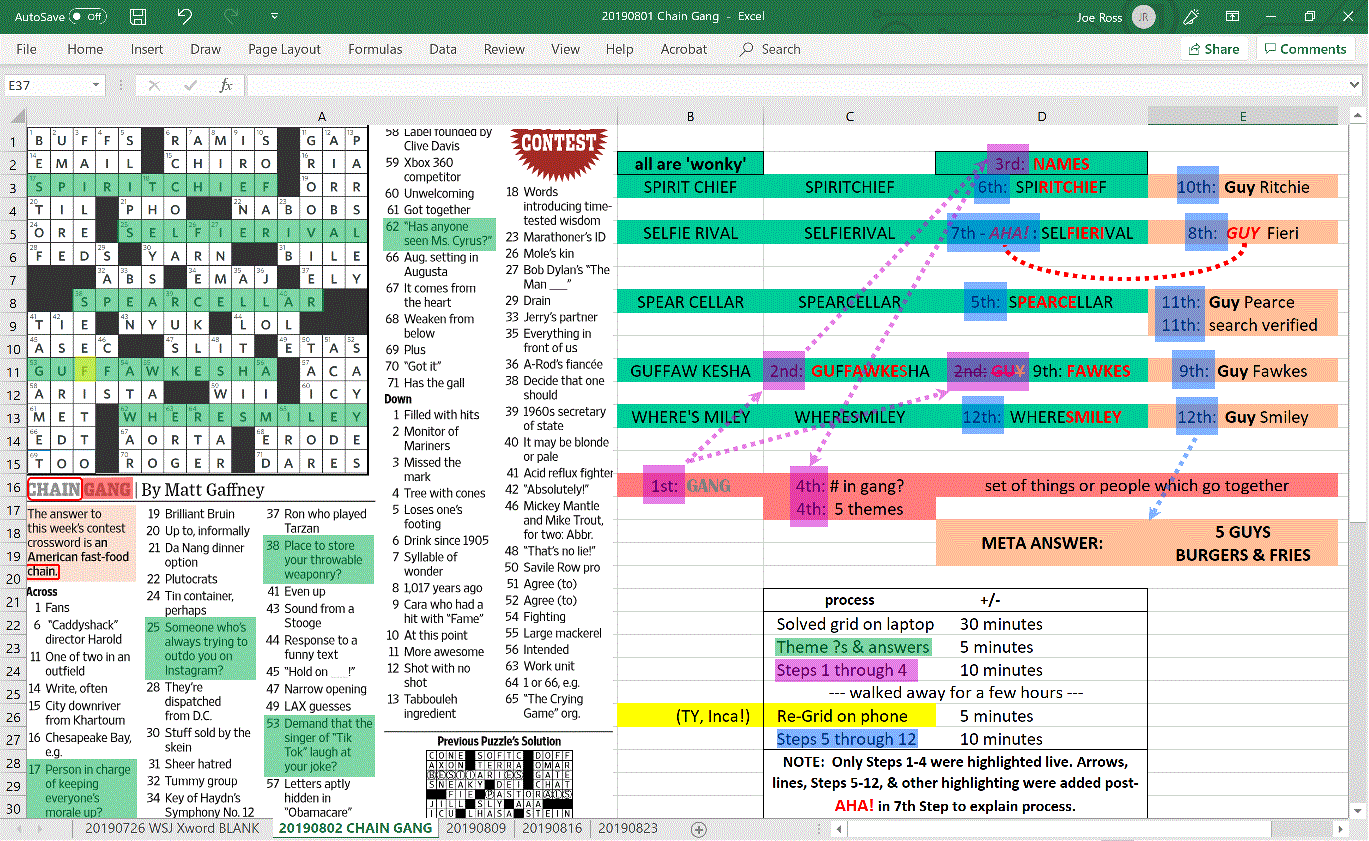Click the Search magnifier box

tap(770, 49)
